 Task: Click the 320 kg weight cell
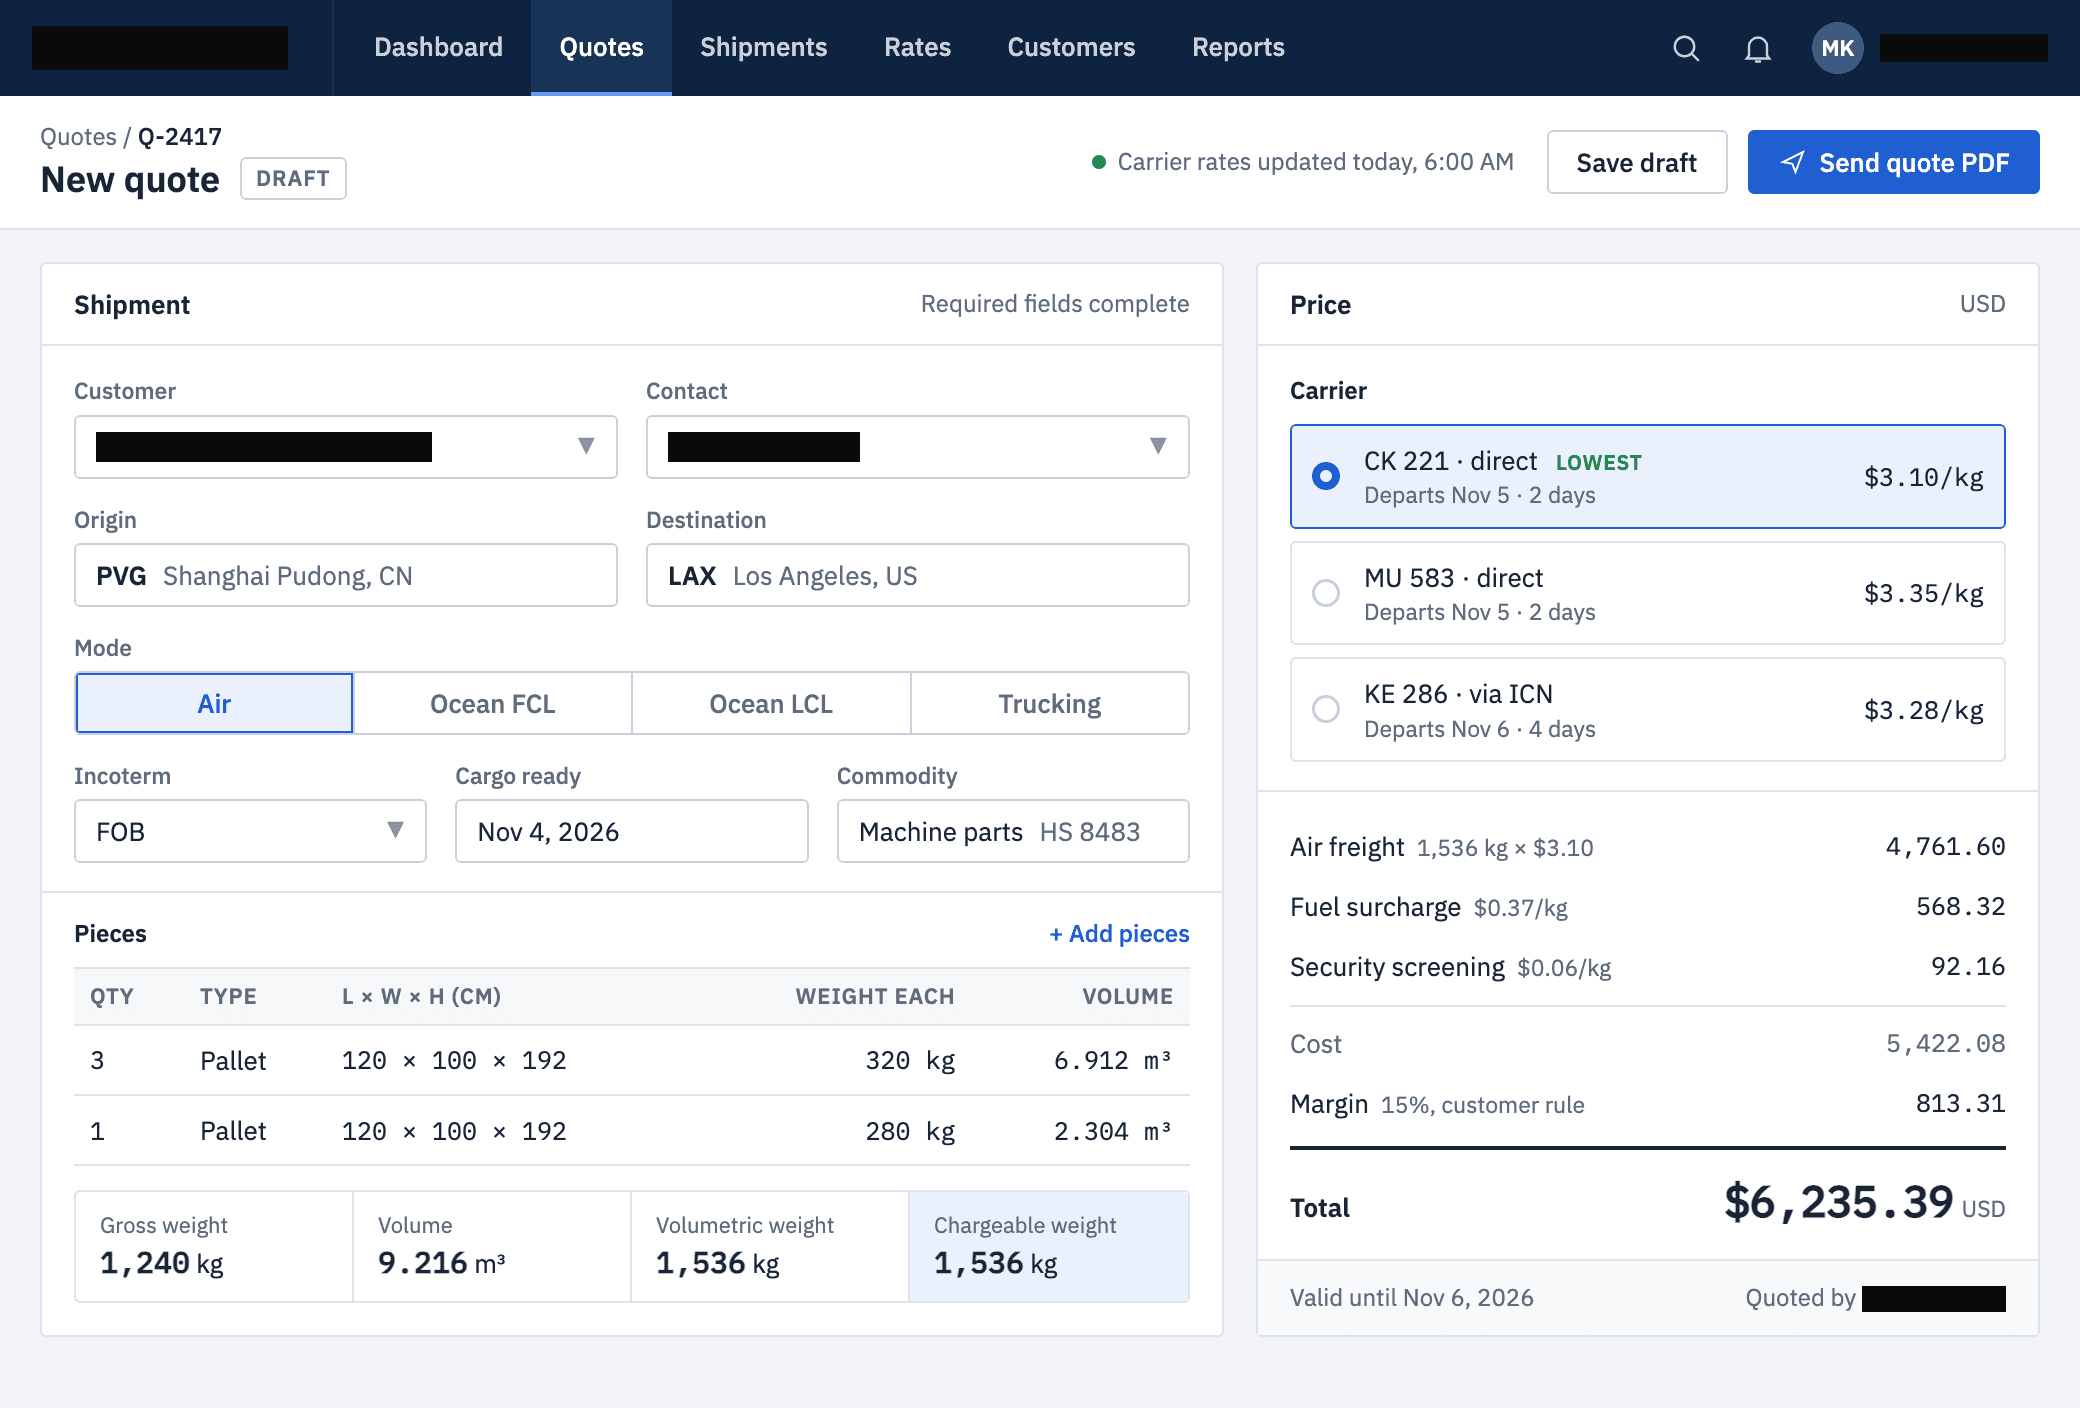(910, 1060)
